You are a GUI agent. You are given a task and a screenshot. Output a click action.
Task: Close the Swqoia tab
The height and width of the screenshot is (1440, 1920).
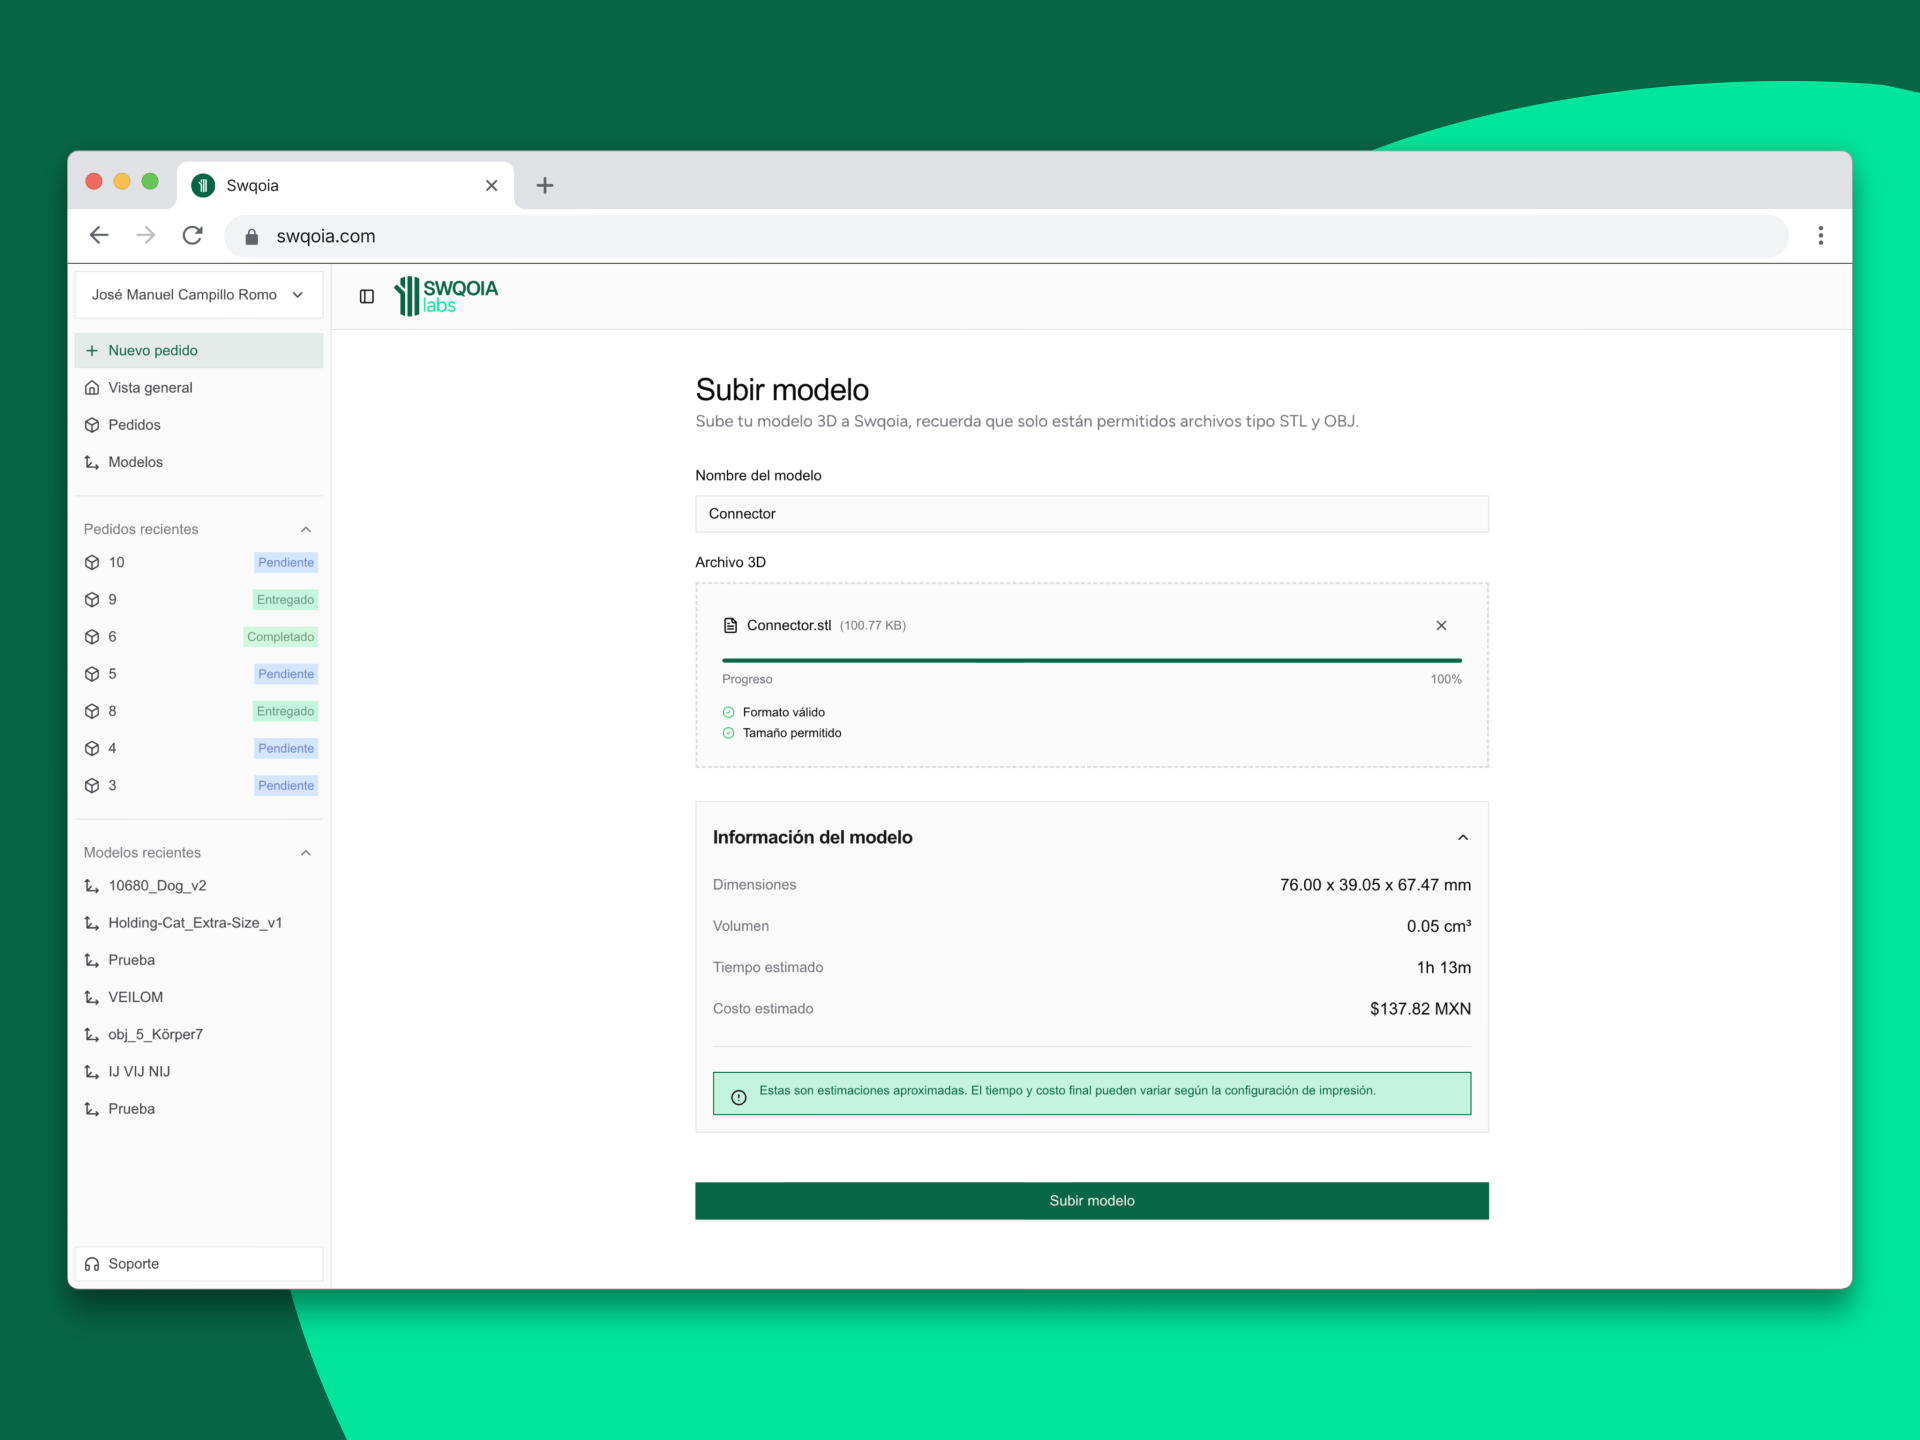pos(491,185)
